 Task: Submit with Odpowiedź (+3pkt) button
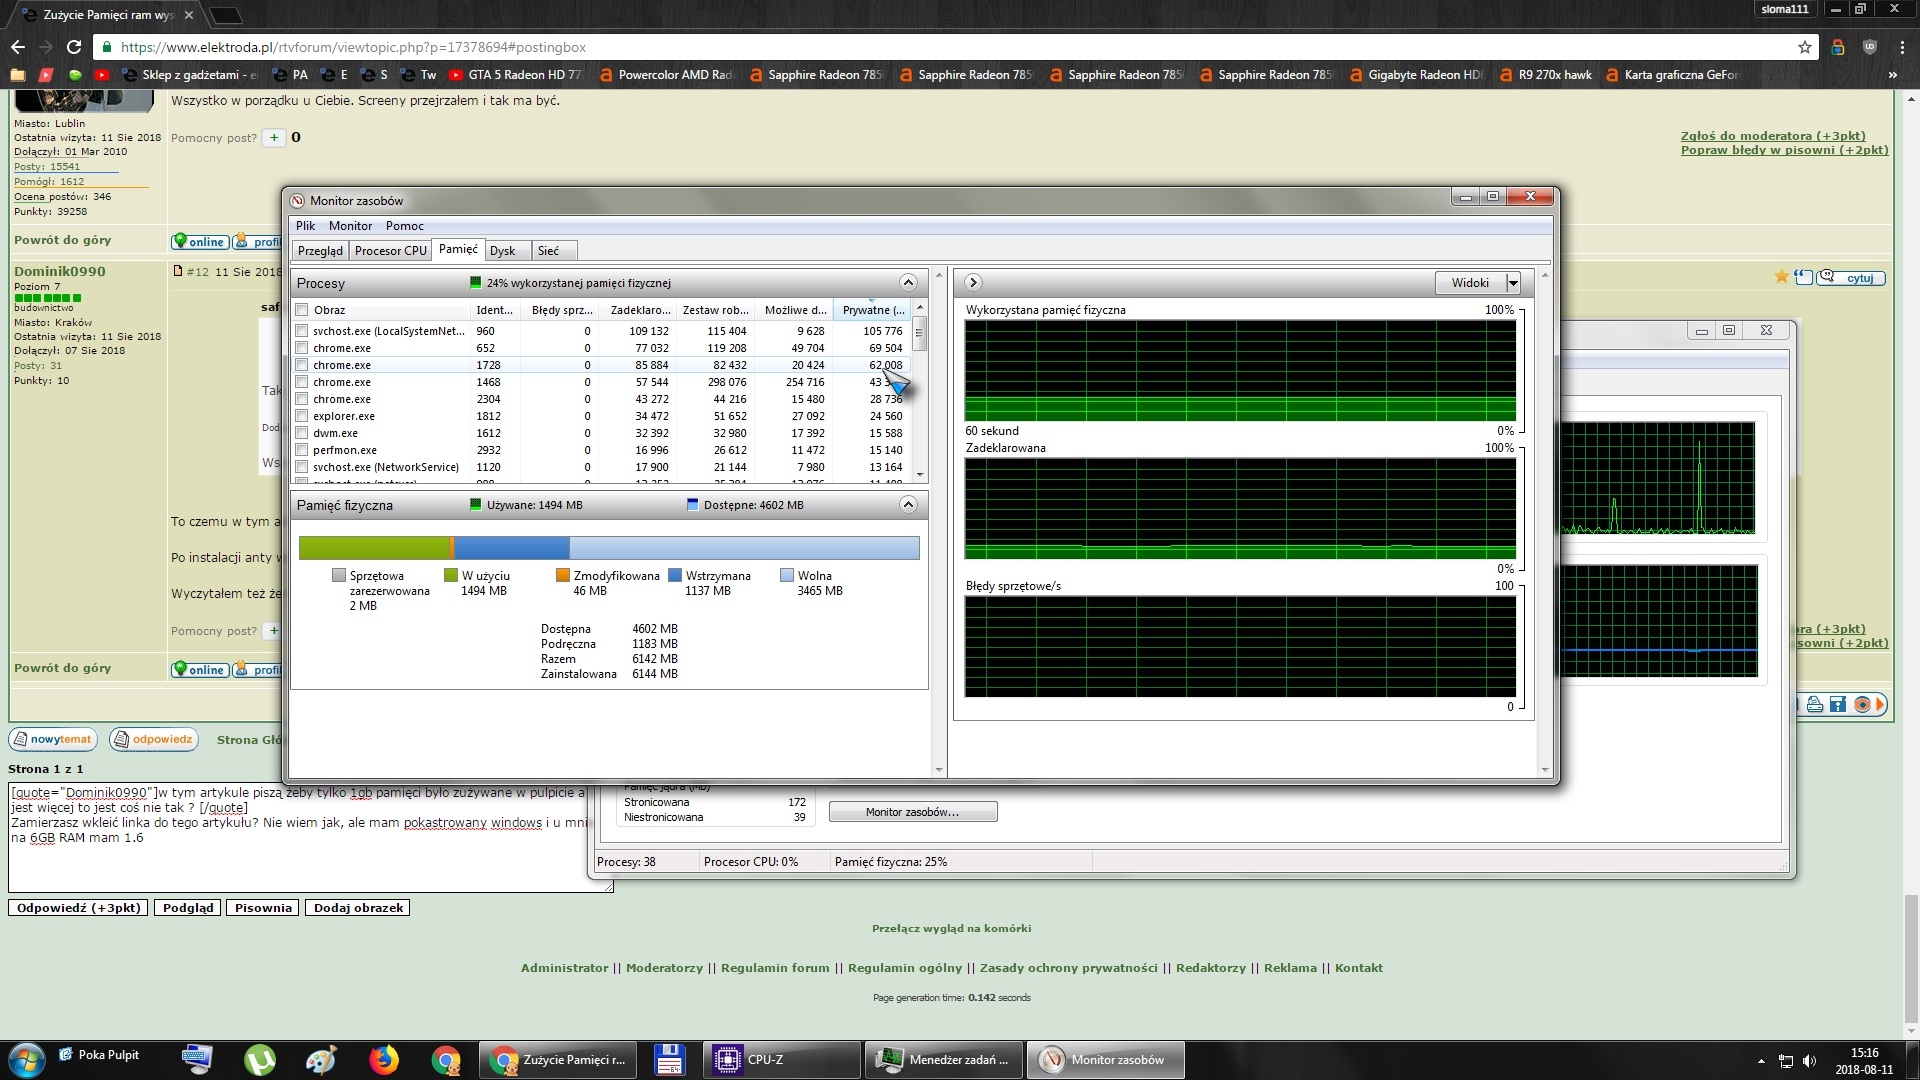[78, 908]
